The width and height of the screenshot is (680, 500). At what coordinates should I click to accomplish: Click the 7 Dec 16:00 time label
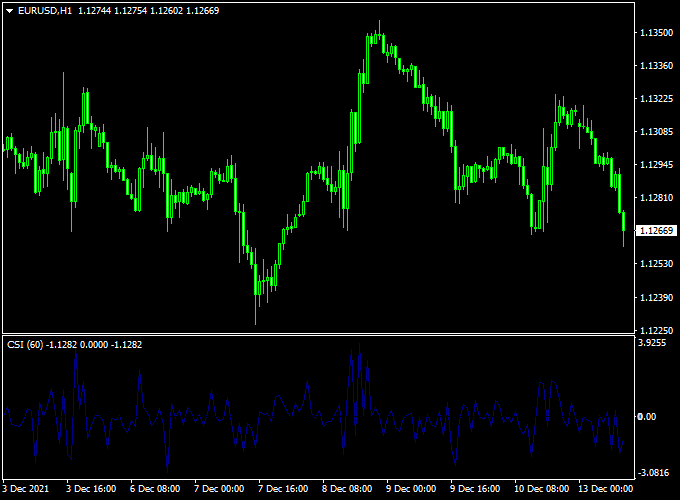click(x=284, y=489)
